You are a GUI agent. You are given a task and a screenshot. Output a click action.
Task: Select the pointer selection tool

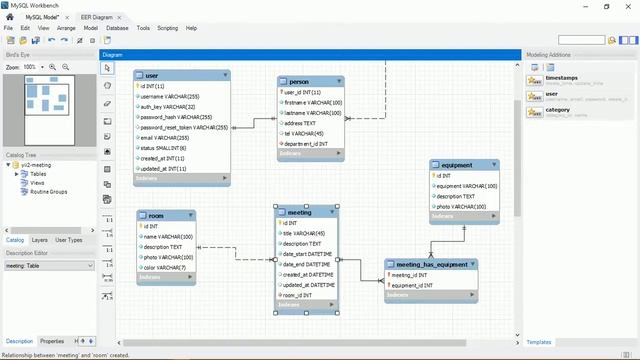point(107,68)
